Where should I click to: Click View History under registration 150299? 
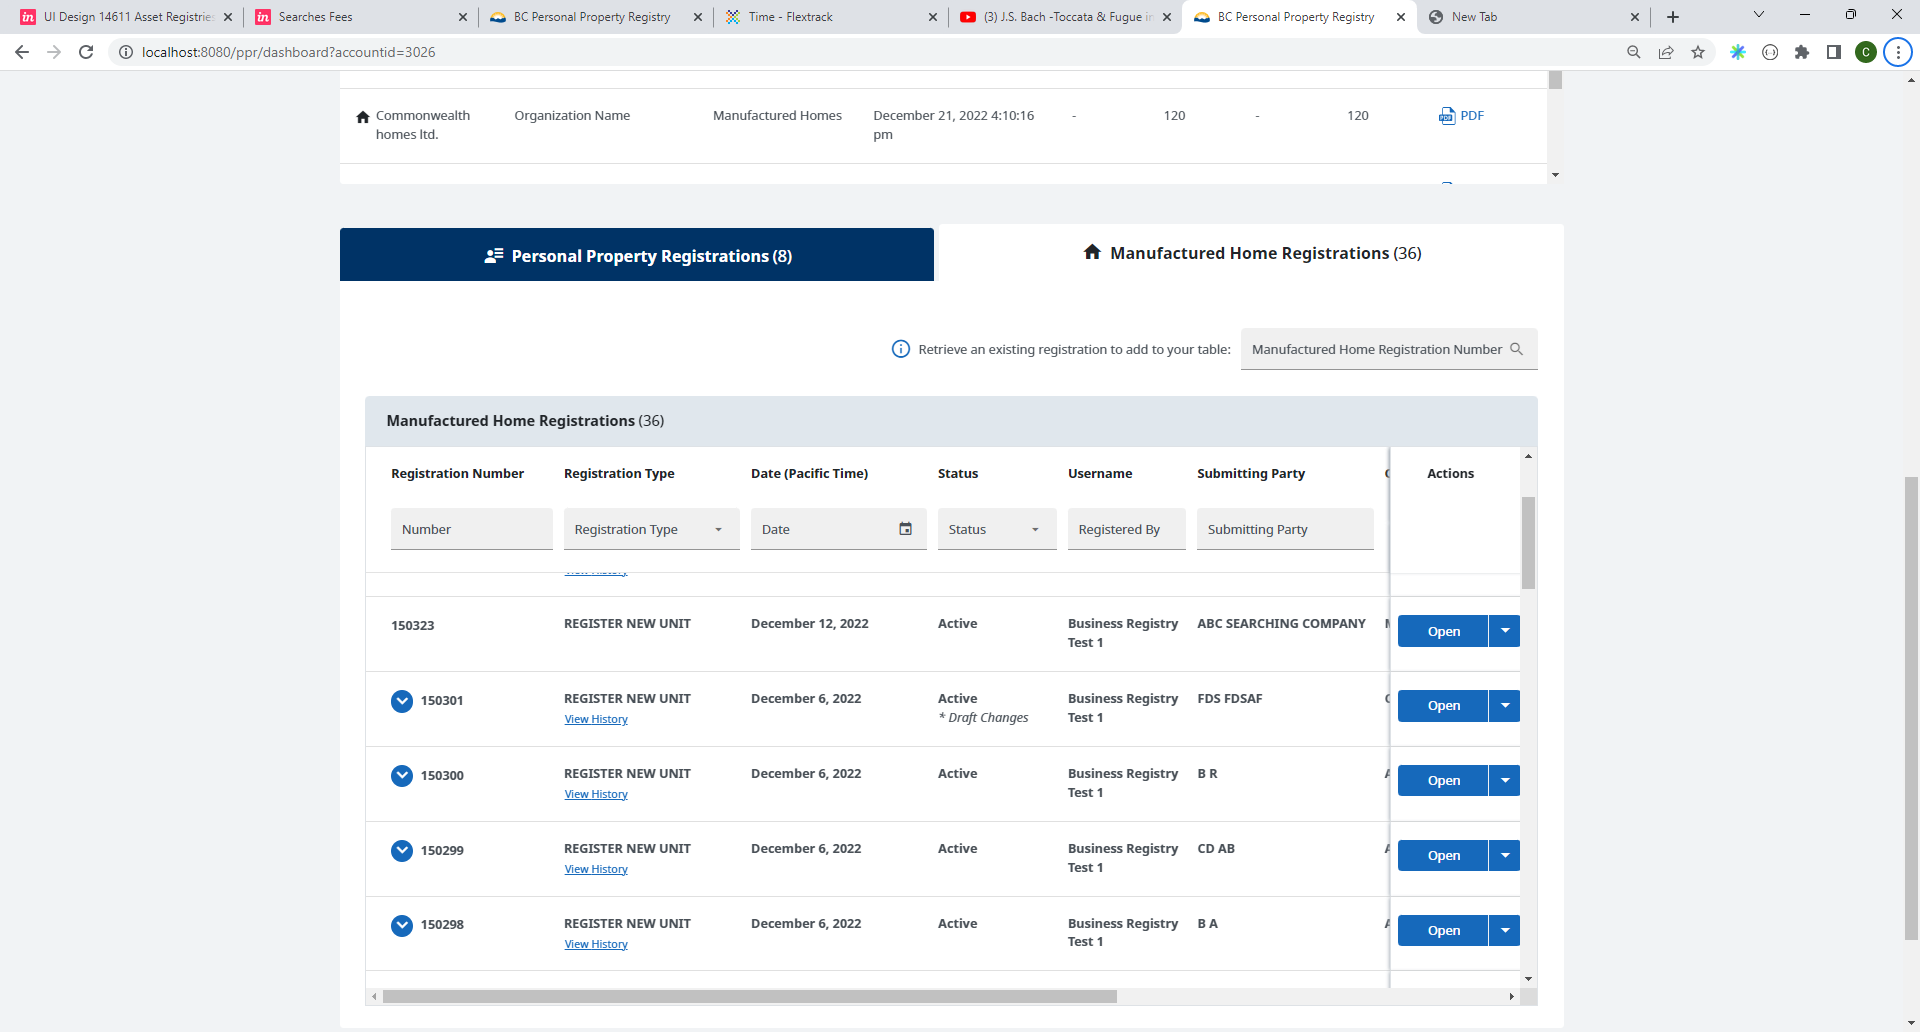tap(595, 869)
